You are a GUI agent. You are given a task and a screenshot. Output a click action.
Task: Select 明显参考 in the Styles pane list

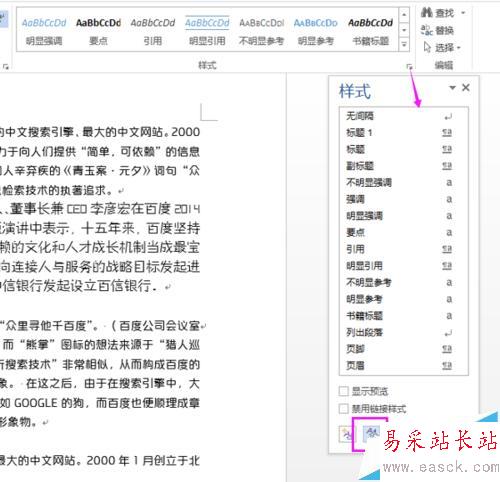click(403, 299)
